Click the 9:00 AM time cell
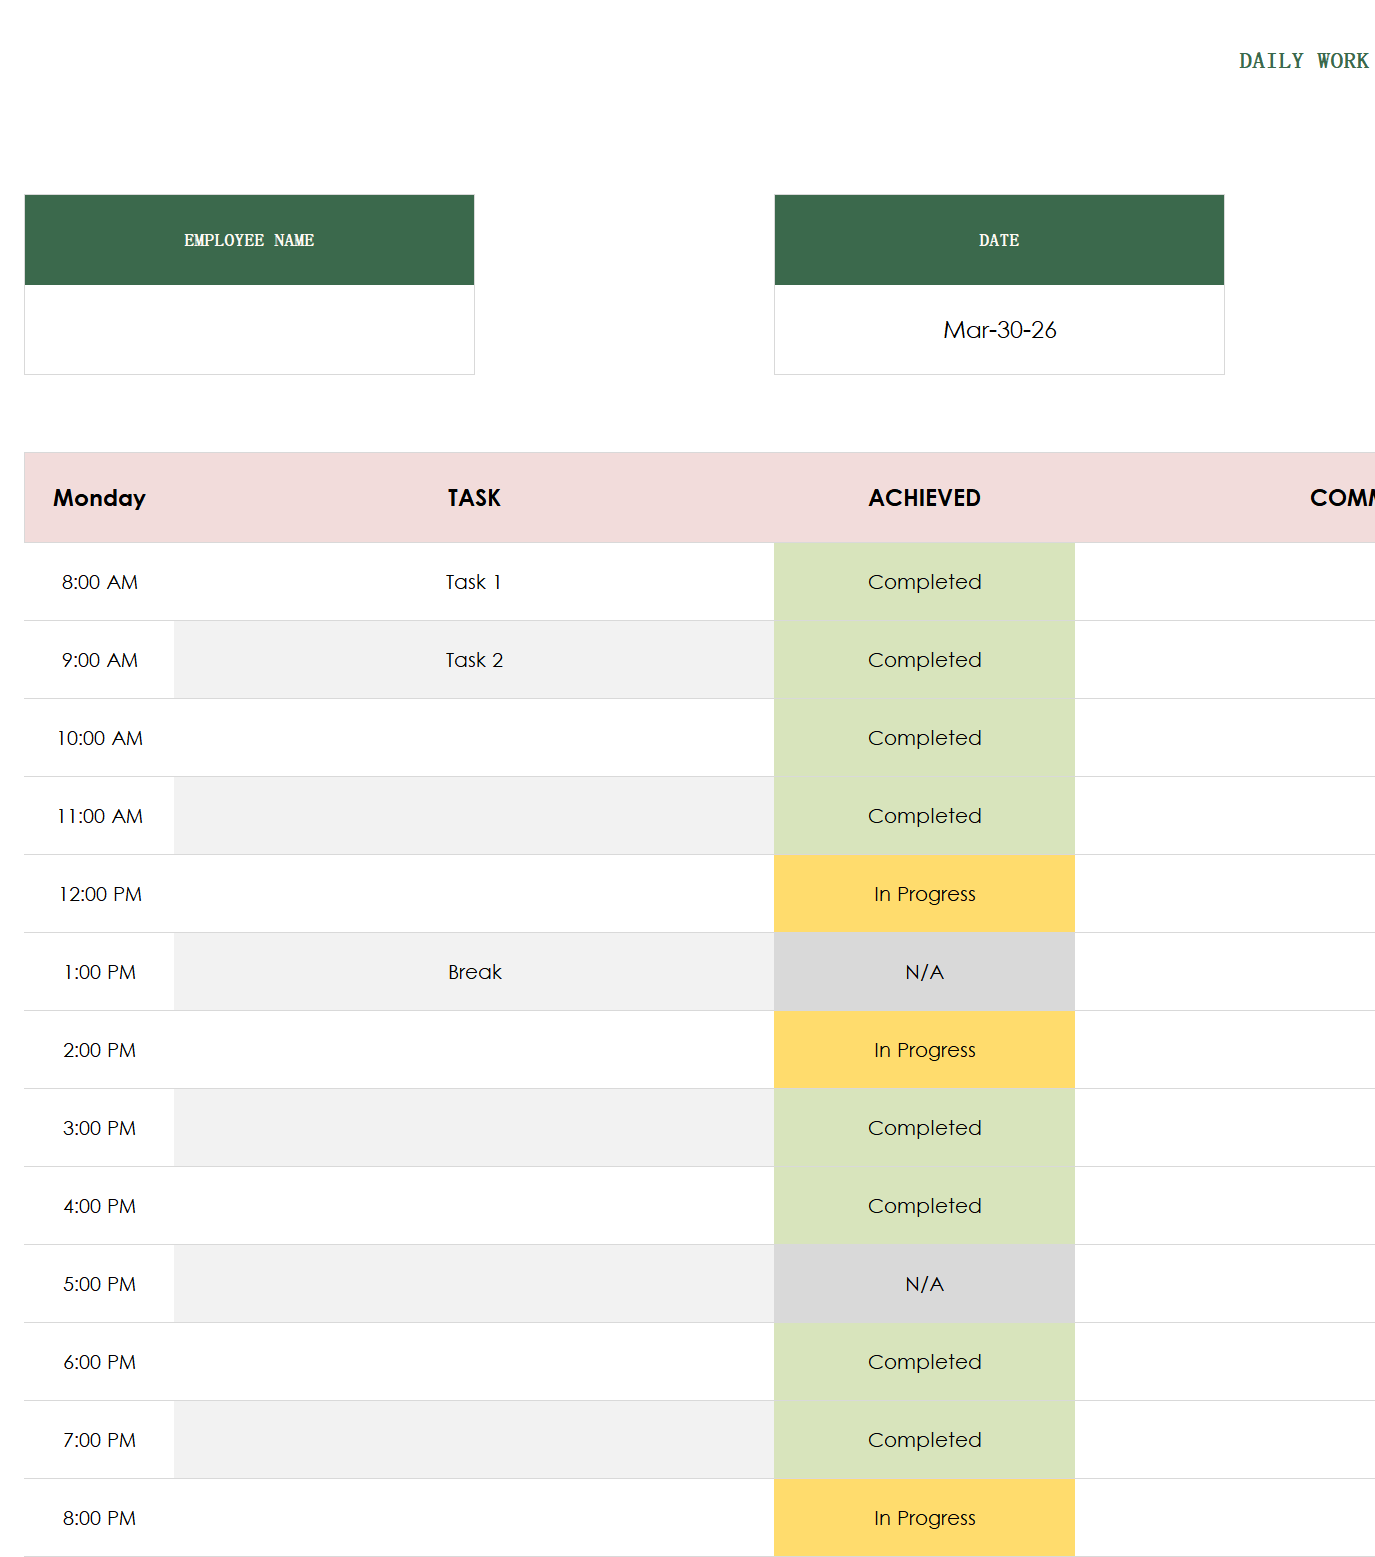This screenshot has width=1375, height=1557. [x=99, y=660]
